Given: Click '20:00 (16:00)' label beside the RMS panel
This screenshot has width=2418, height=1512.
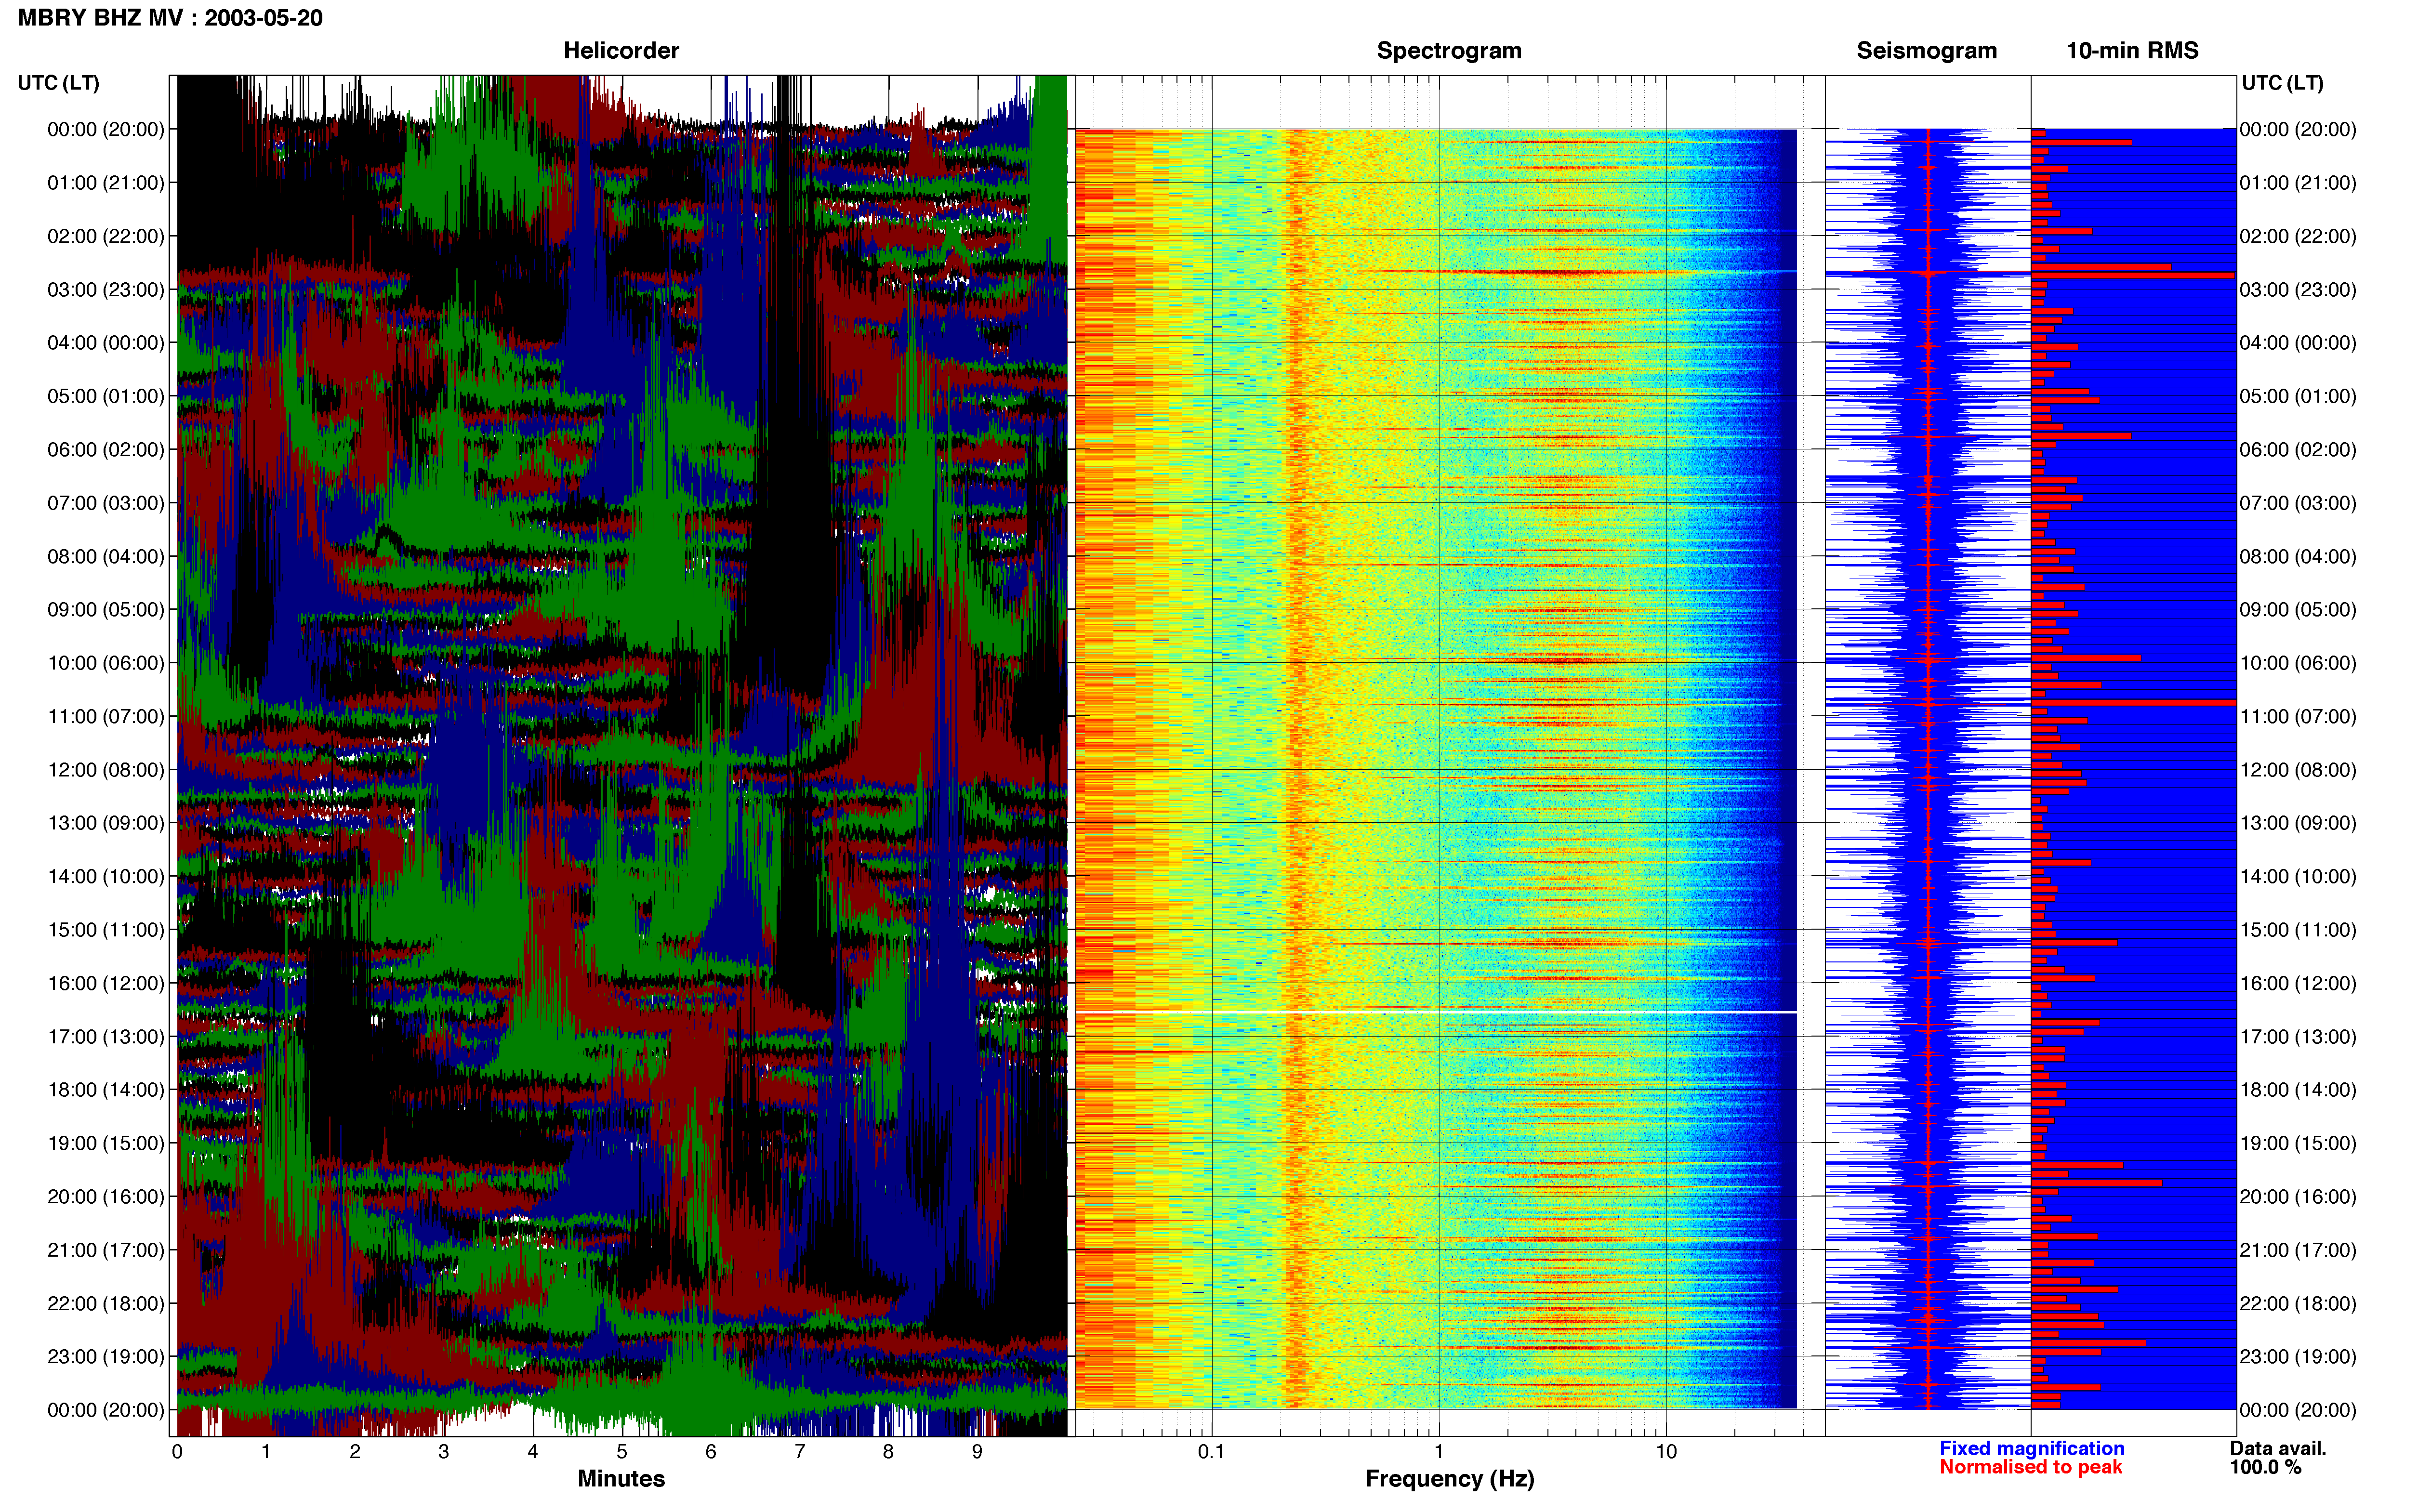Looking at the screenshot, I should point(2298,1197).
